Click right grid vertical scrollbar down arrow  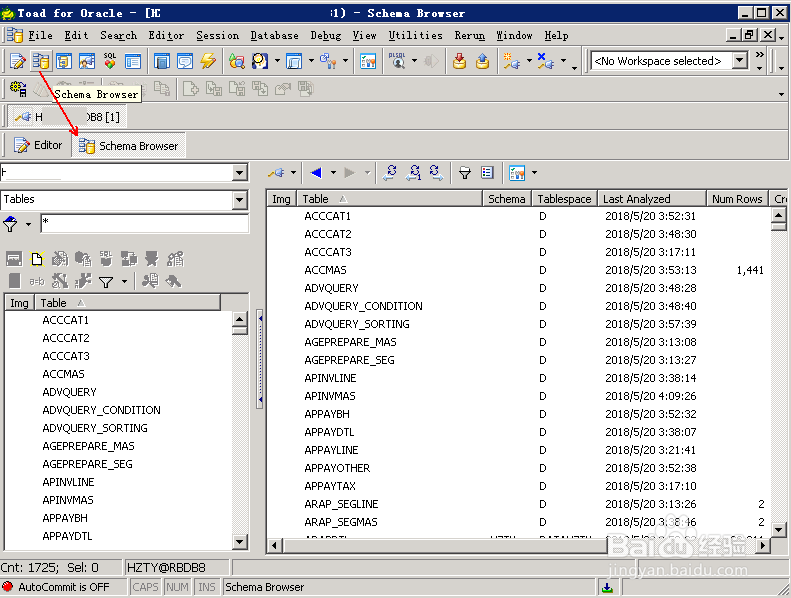778,529
